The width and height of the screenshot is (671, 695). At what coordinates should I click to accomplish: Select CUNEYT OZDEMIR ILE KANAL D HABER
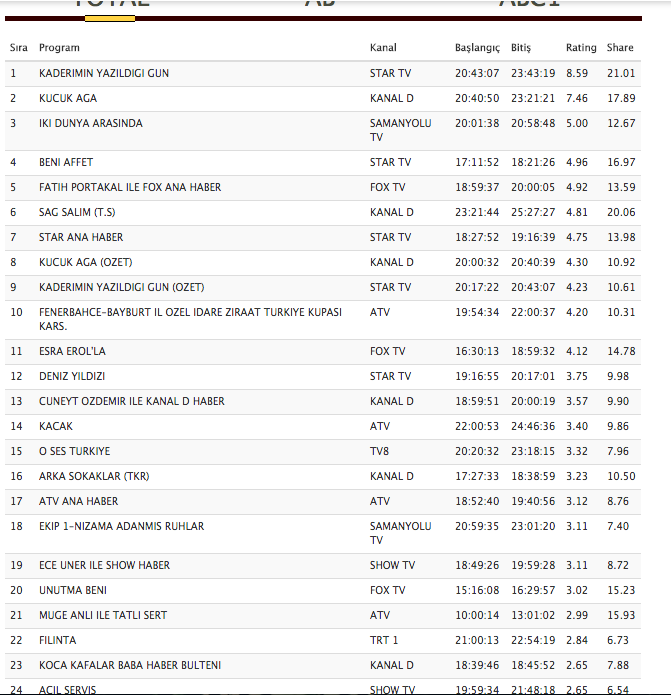click(x=132, y=401)
